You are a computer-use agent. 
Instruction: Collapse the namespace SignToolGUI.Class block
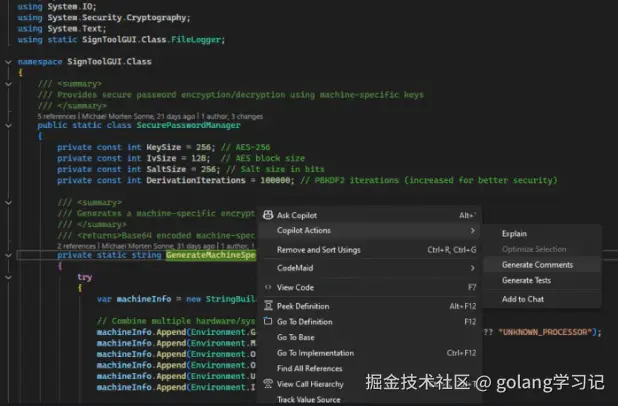pos(8,62)
